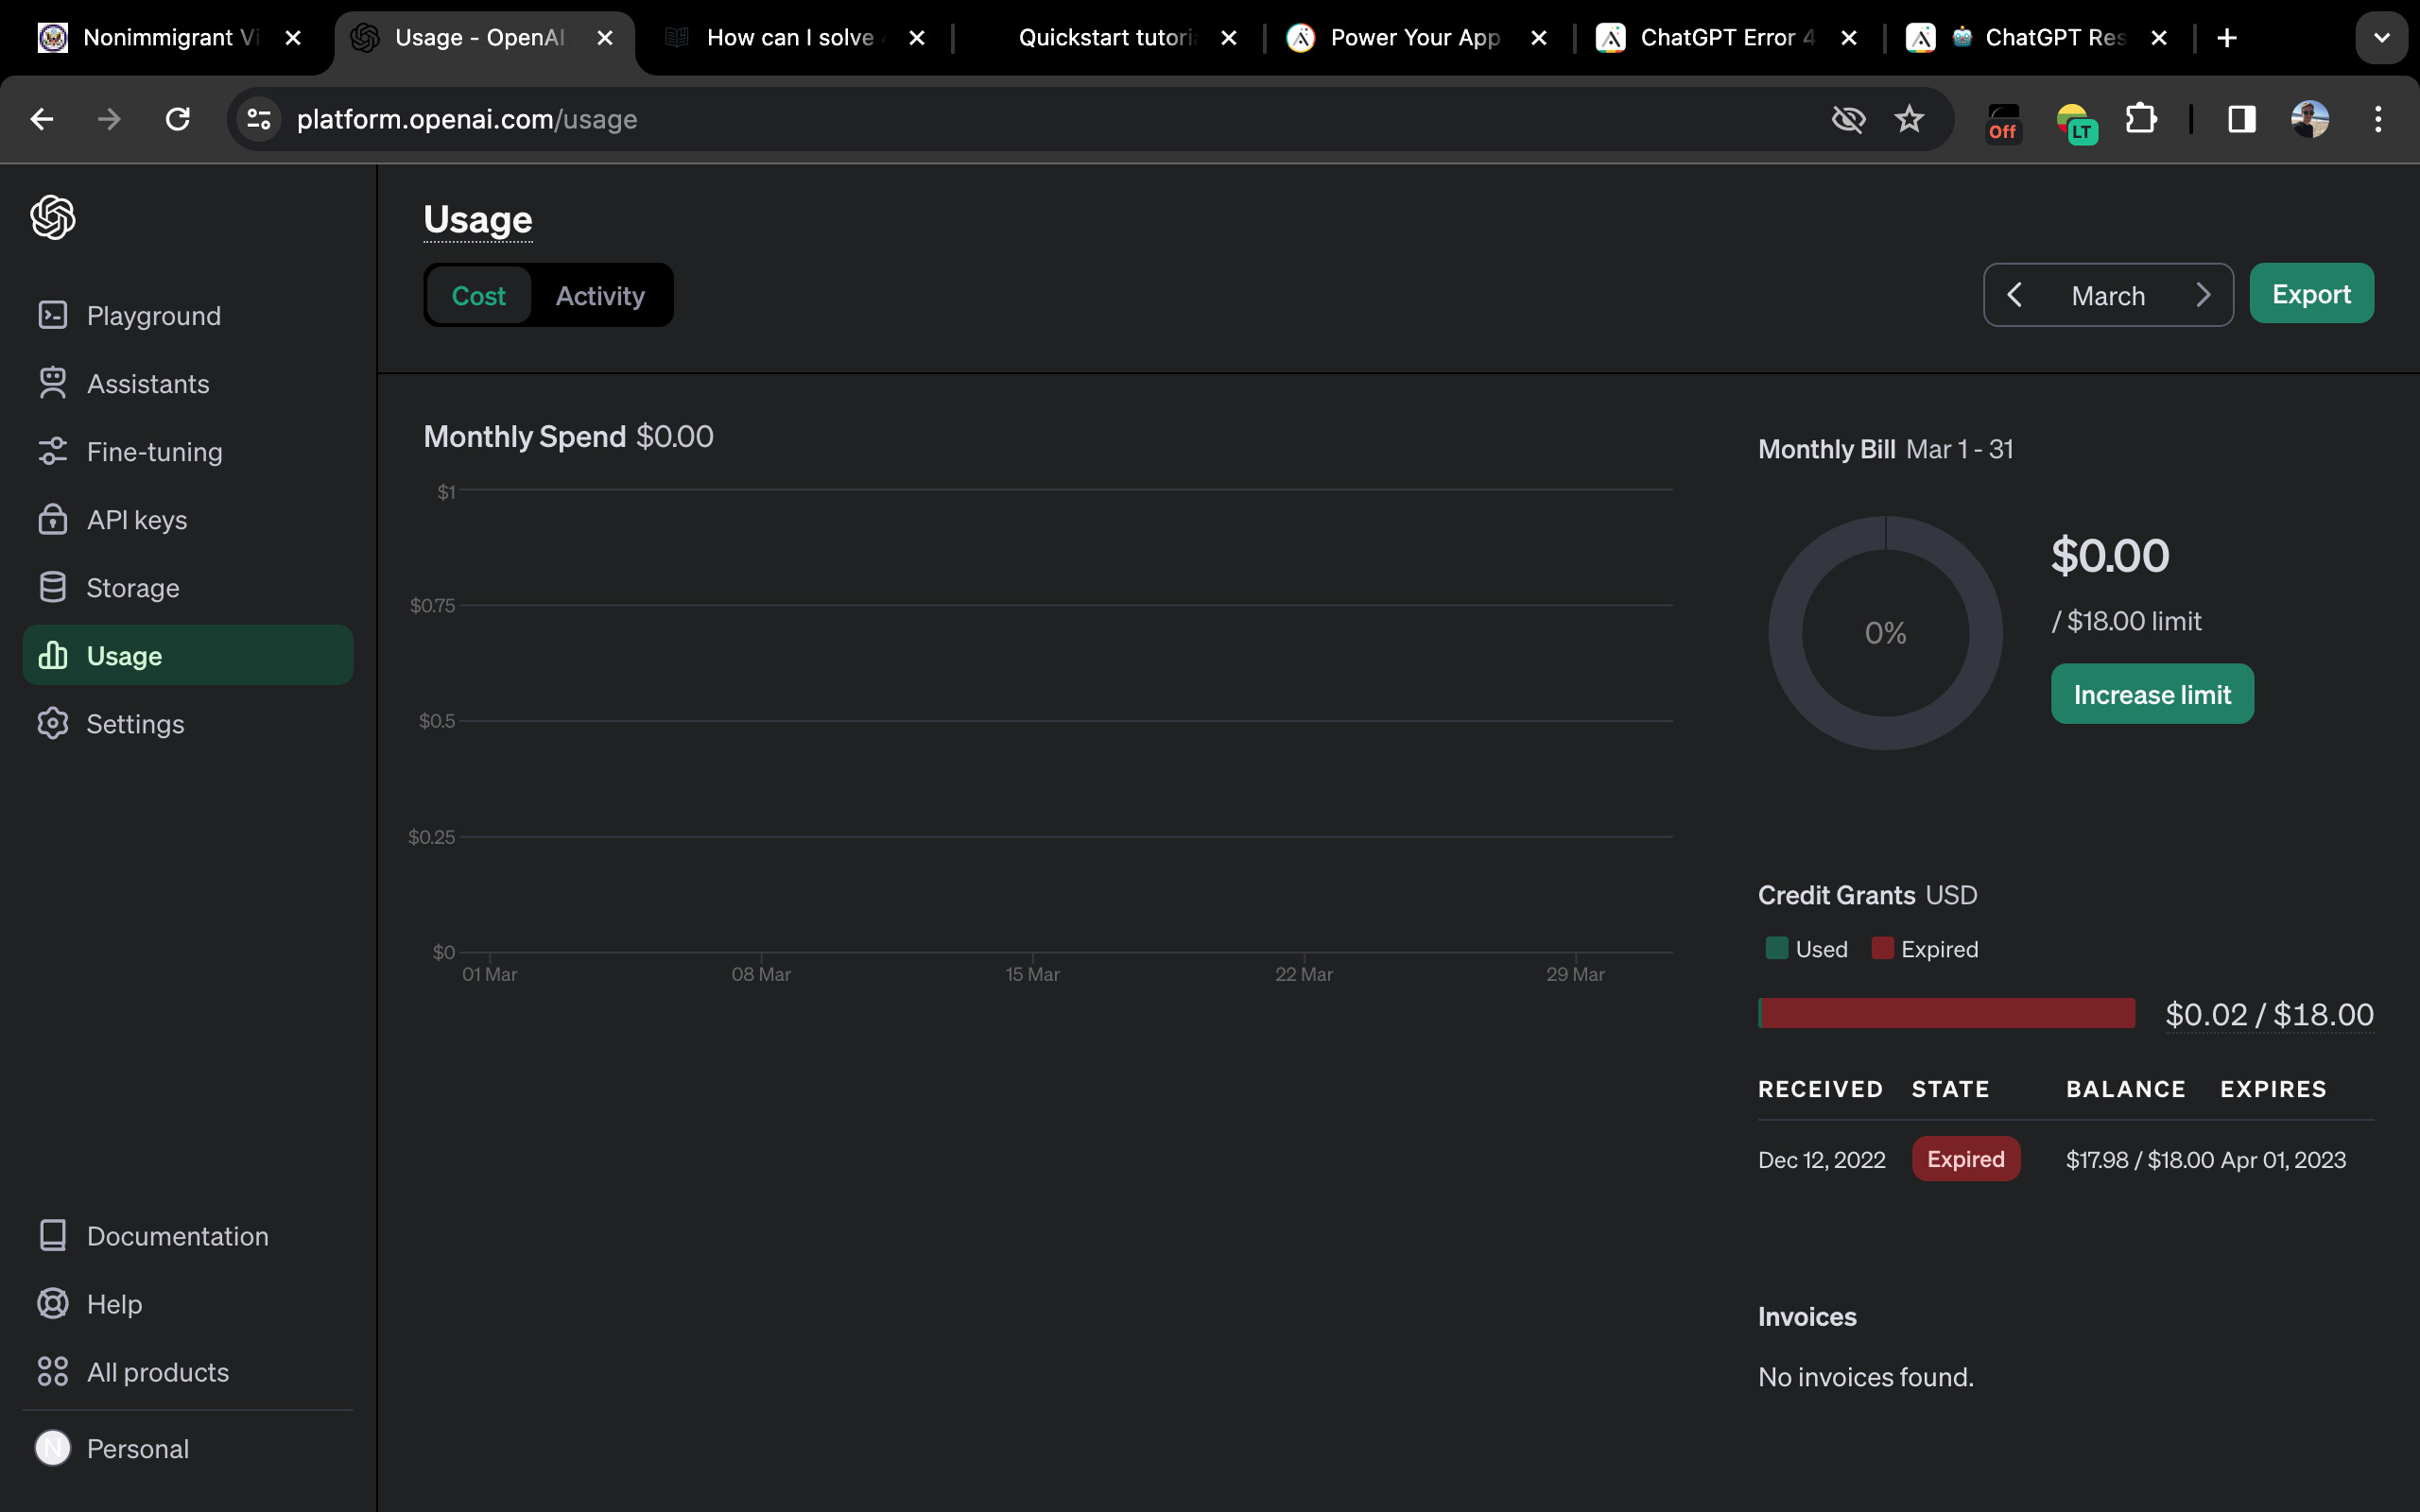Toggle the browser side panel

point(2241,119)
